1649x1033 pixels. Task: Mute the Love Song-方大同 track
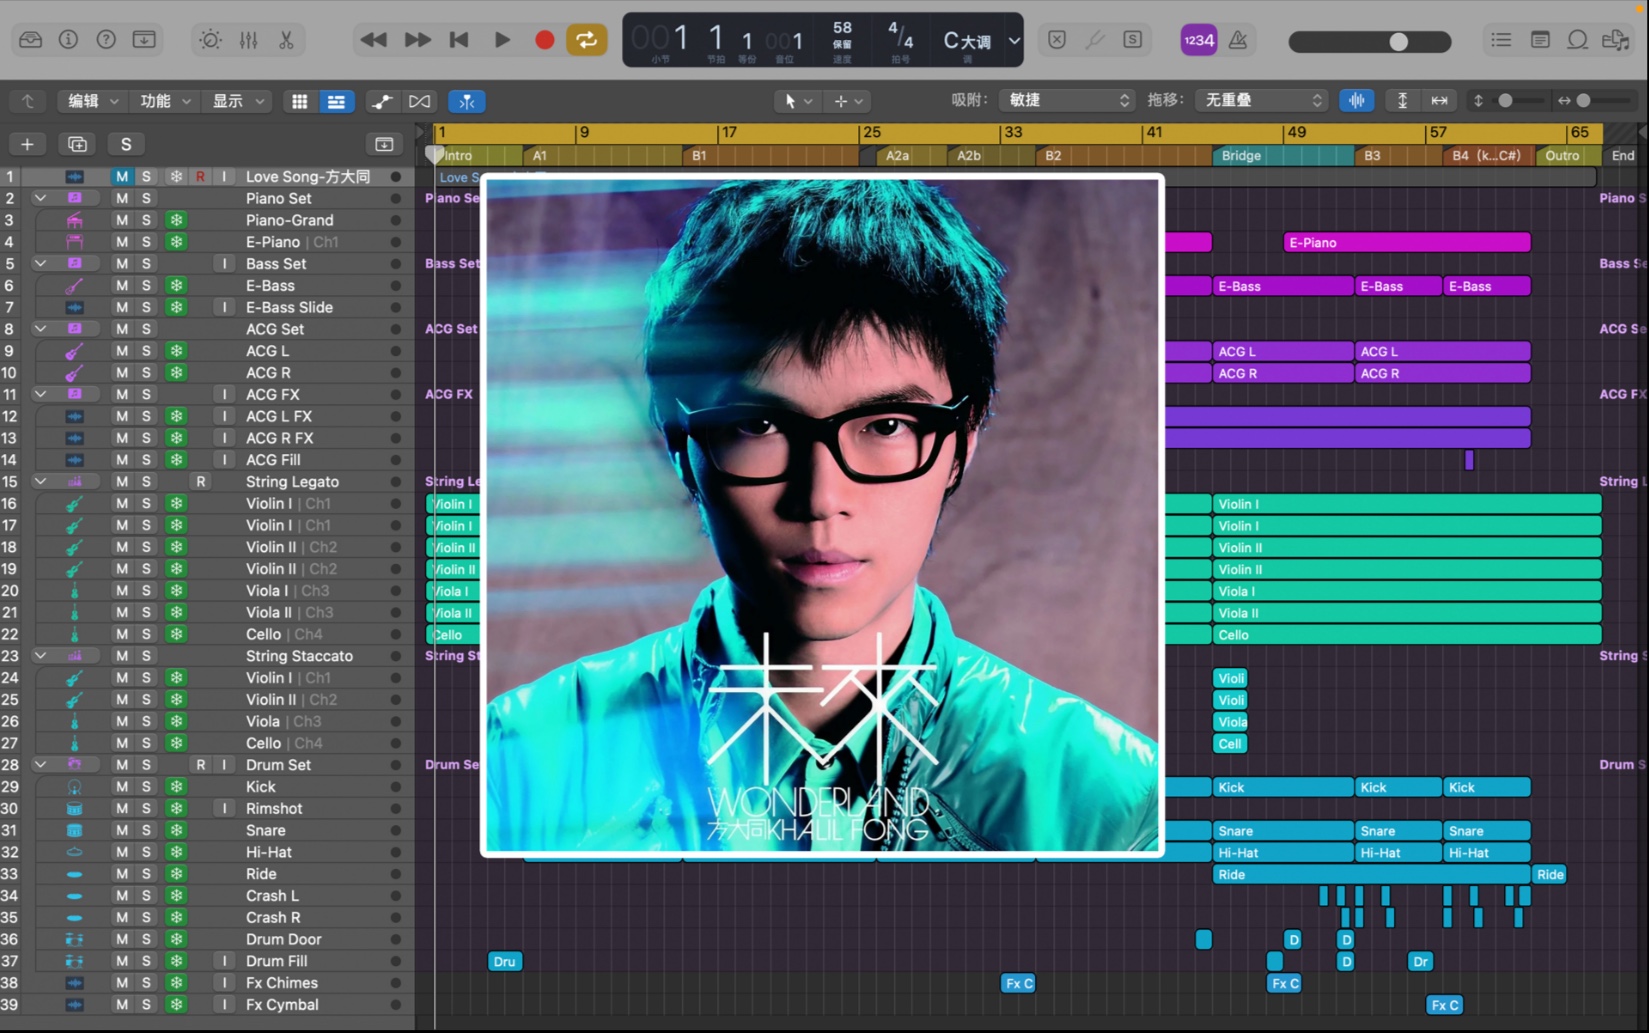point(121,176)
